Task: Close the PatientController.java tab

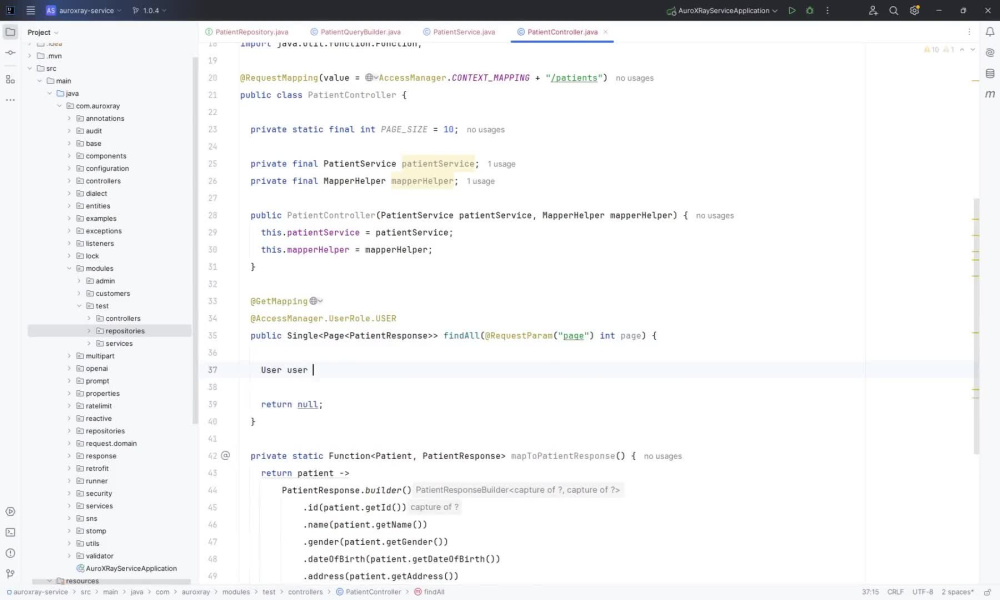Action: pos(605,32)
